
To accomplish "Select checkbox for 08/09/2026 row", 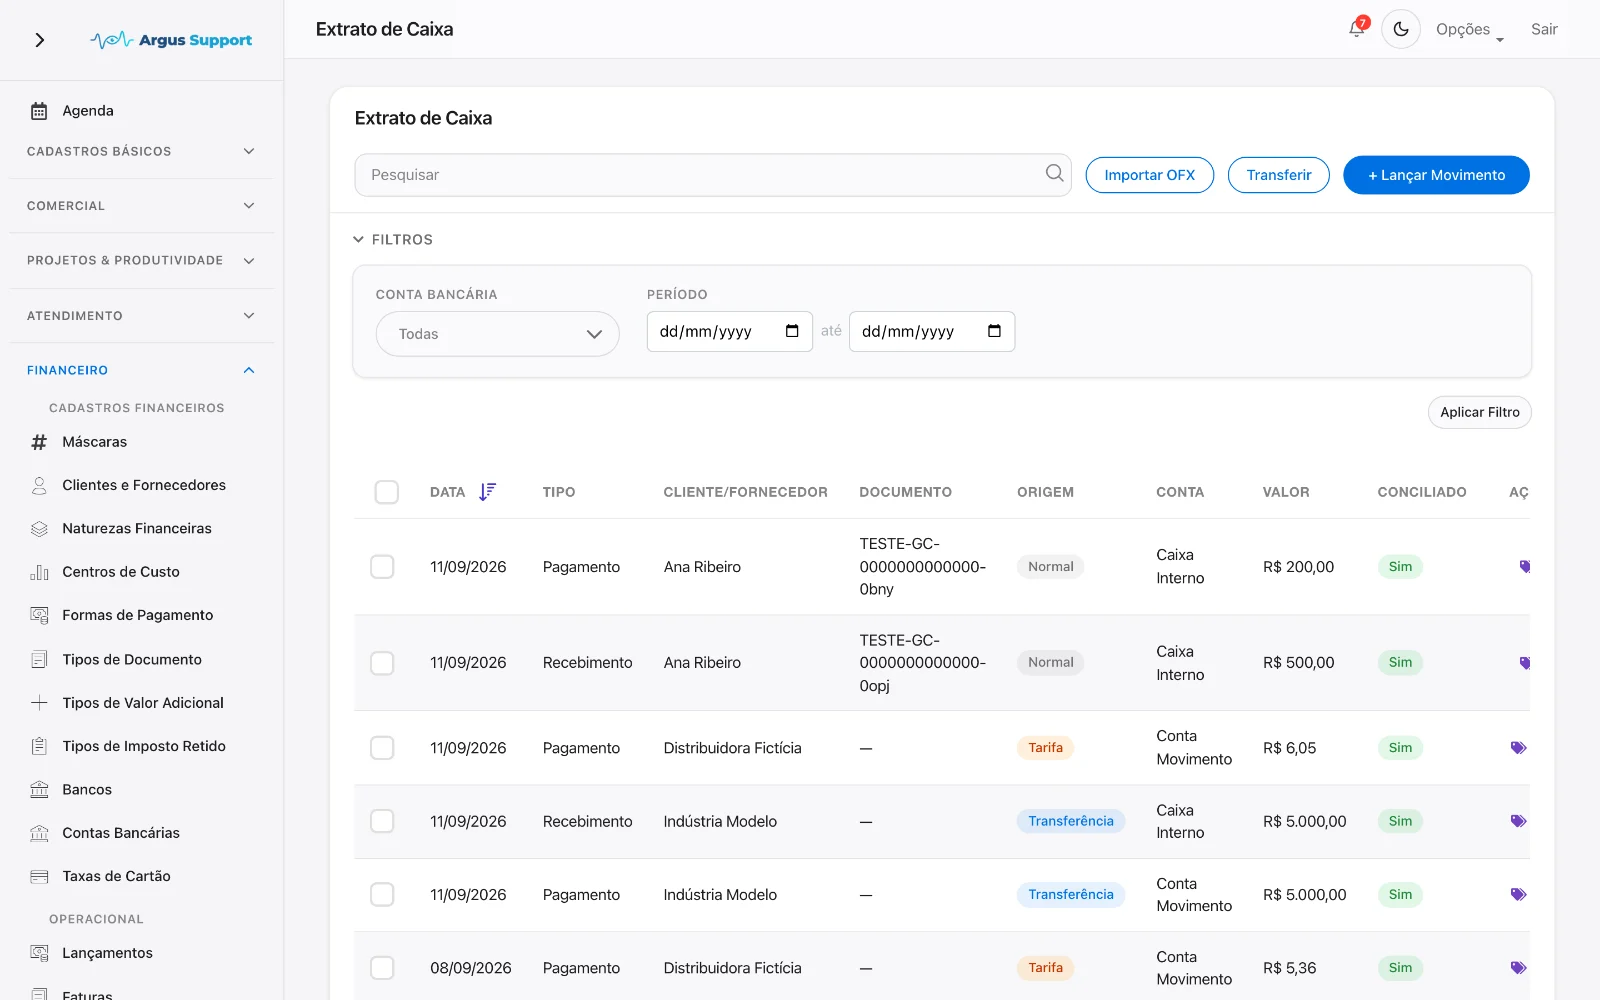I will click(382, 968).
